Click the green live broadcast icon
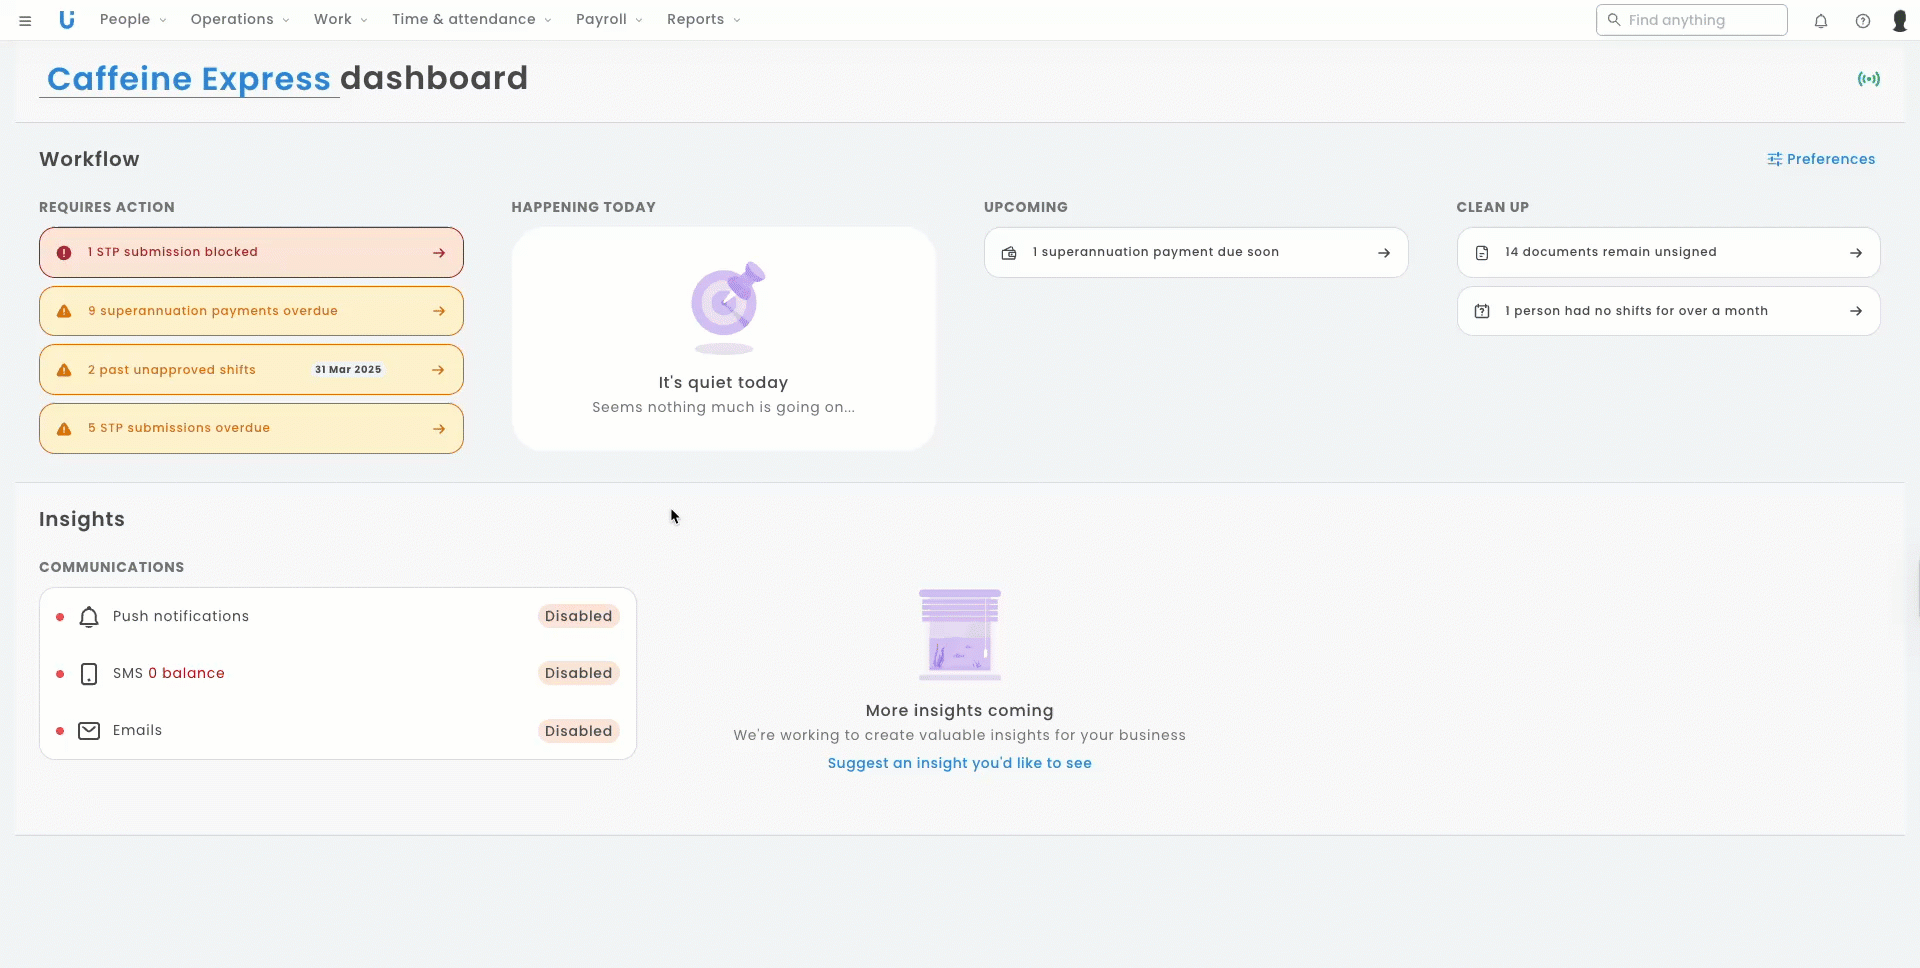Image resolution: width=1920 pixels, height=968 pixels. tap(1868, 79)
